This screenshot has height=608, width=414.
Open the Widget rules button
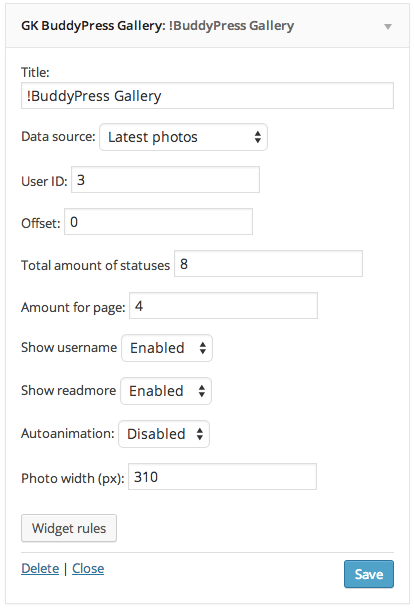[69, 528]
